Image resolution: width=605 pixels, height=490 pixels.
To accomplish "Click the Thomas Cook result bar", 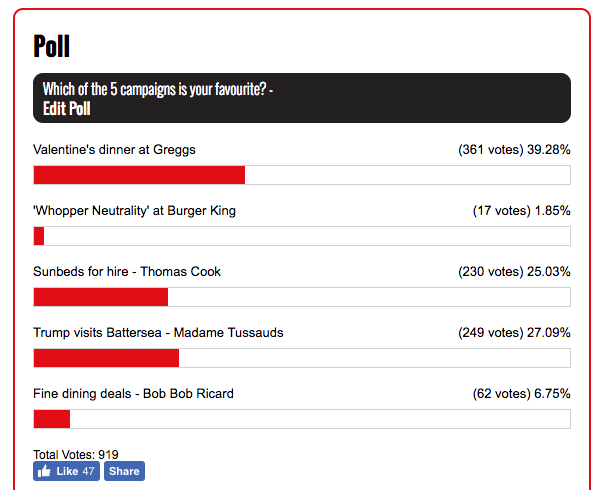I will [x=302, y=297].
